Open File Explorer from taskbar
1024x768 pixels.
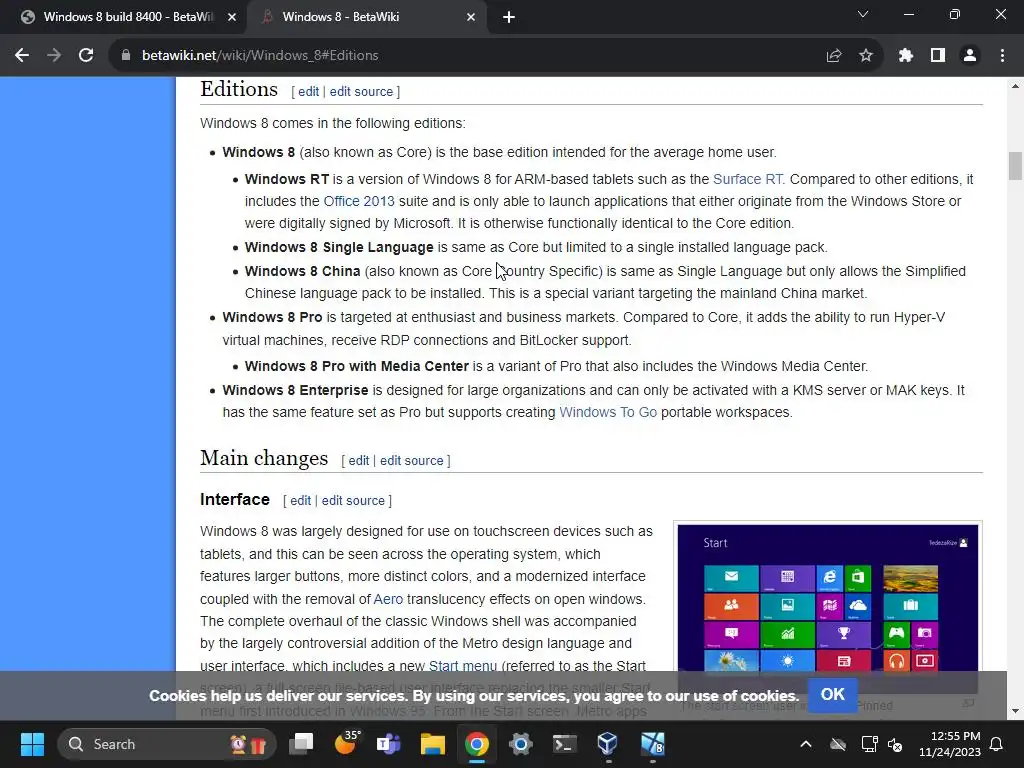tap(432, 744)
